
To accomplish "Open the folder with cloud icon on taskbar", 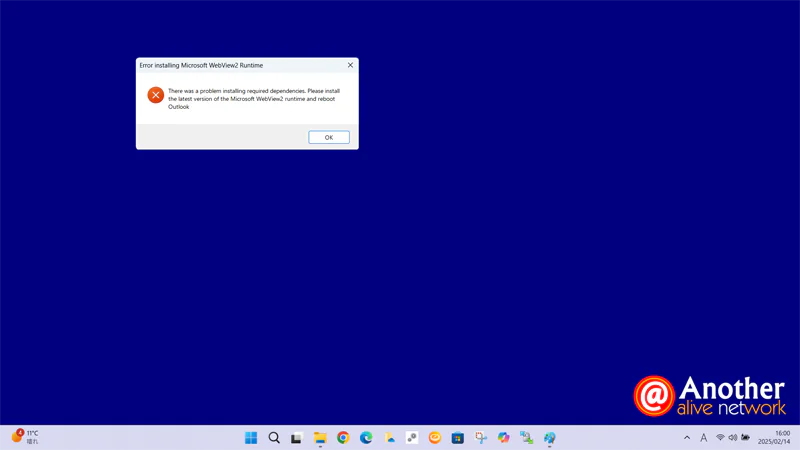I will [389, 438].
